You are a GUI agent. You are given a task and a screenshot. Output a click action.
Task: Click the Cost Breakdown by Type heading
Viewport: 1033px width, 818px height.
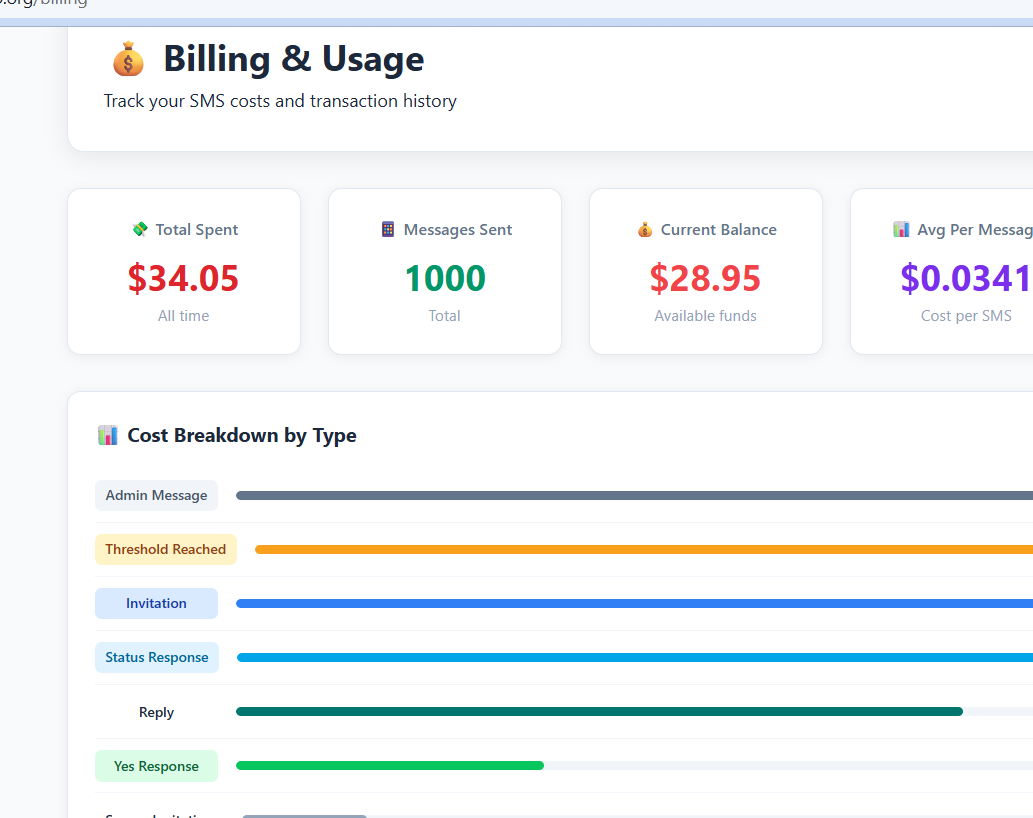242,435
